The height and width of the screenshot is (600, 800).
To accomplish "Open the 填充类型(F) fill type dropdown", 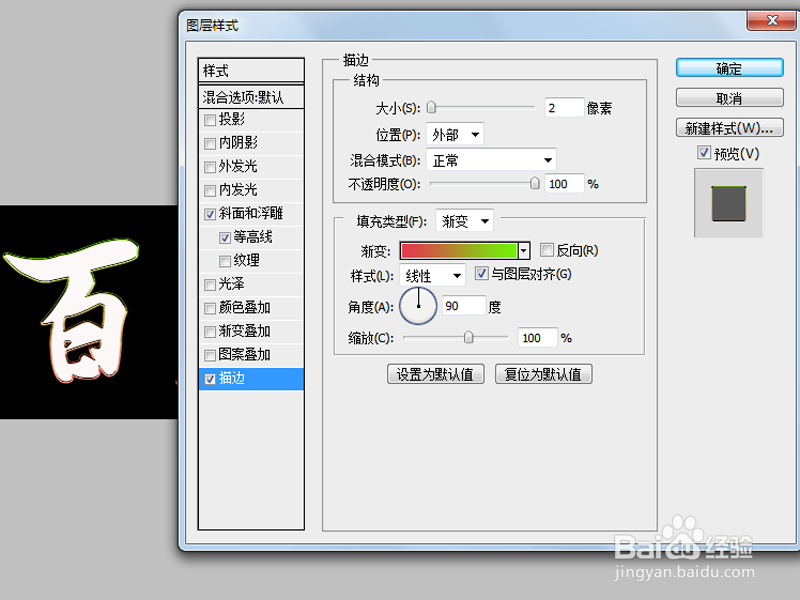I will 464,221.
